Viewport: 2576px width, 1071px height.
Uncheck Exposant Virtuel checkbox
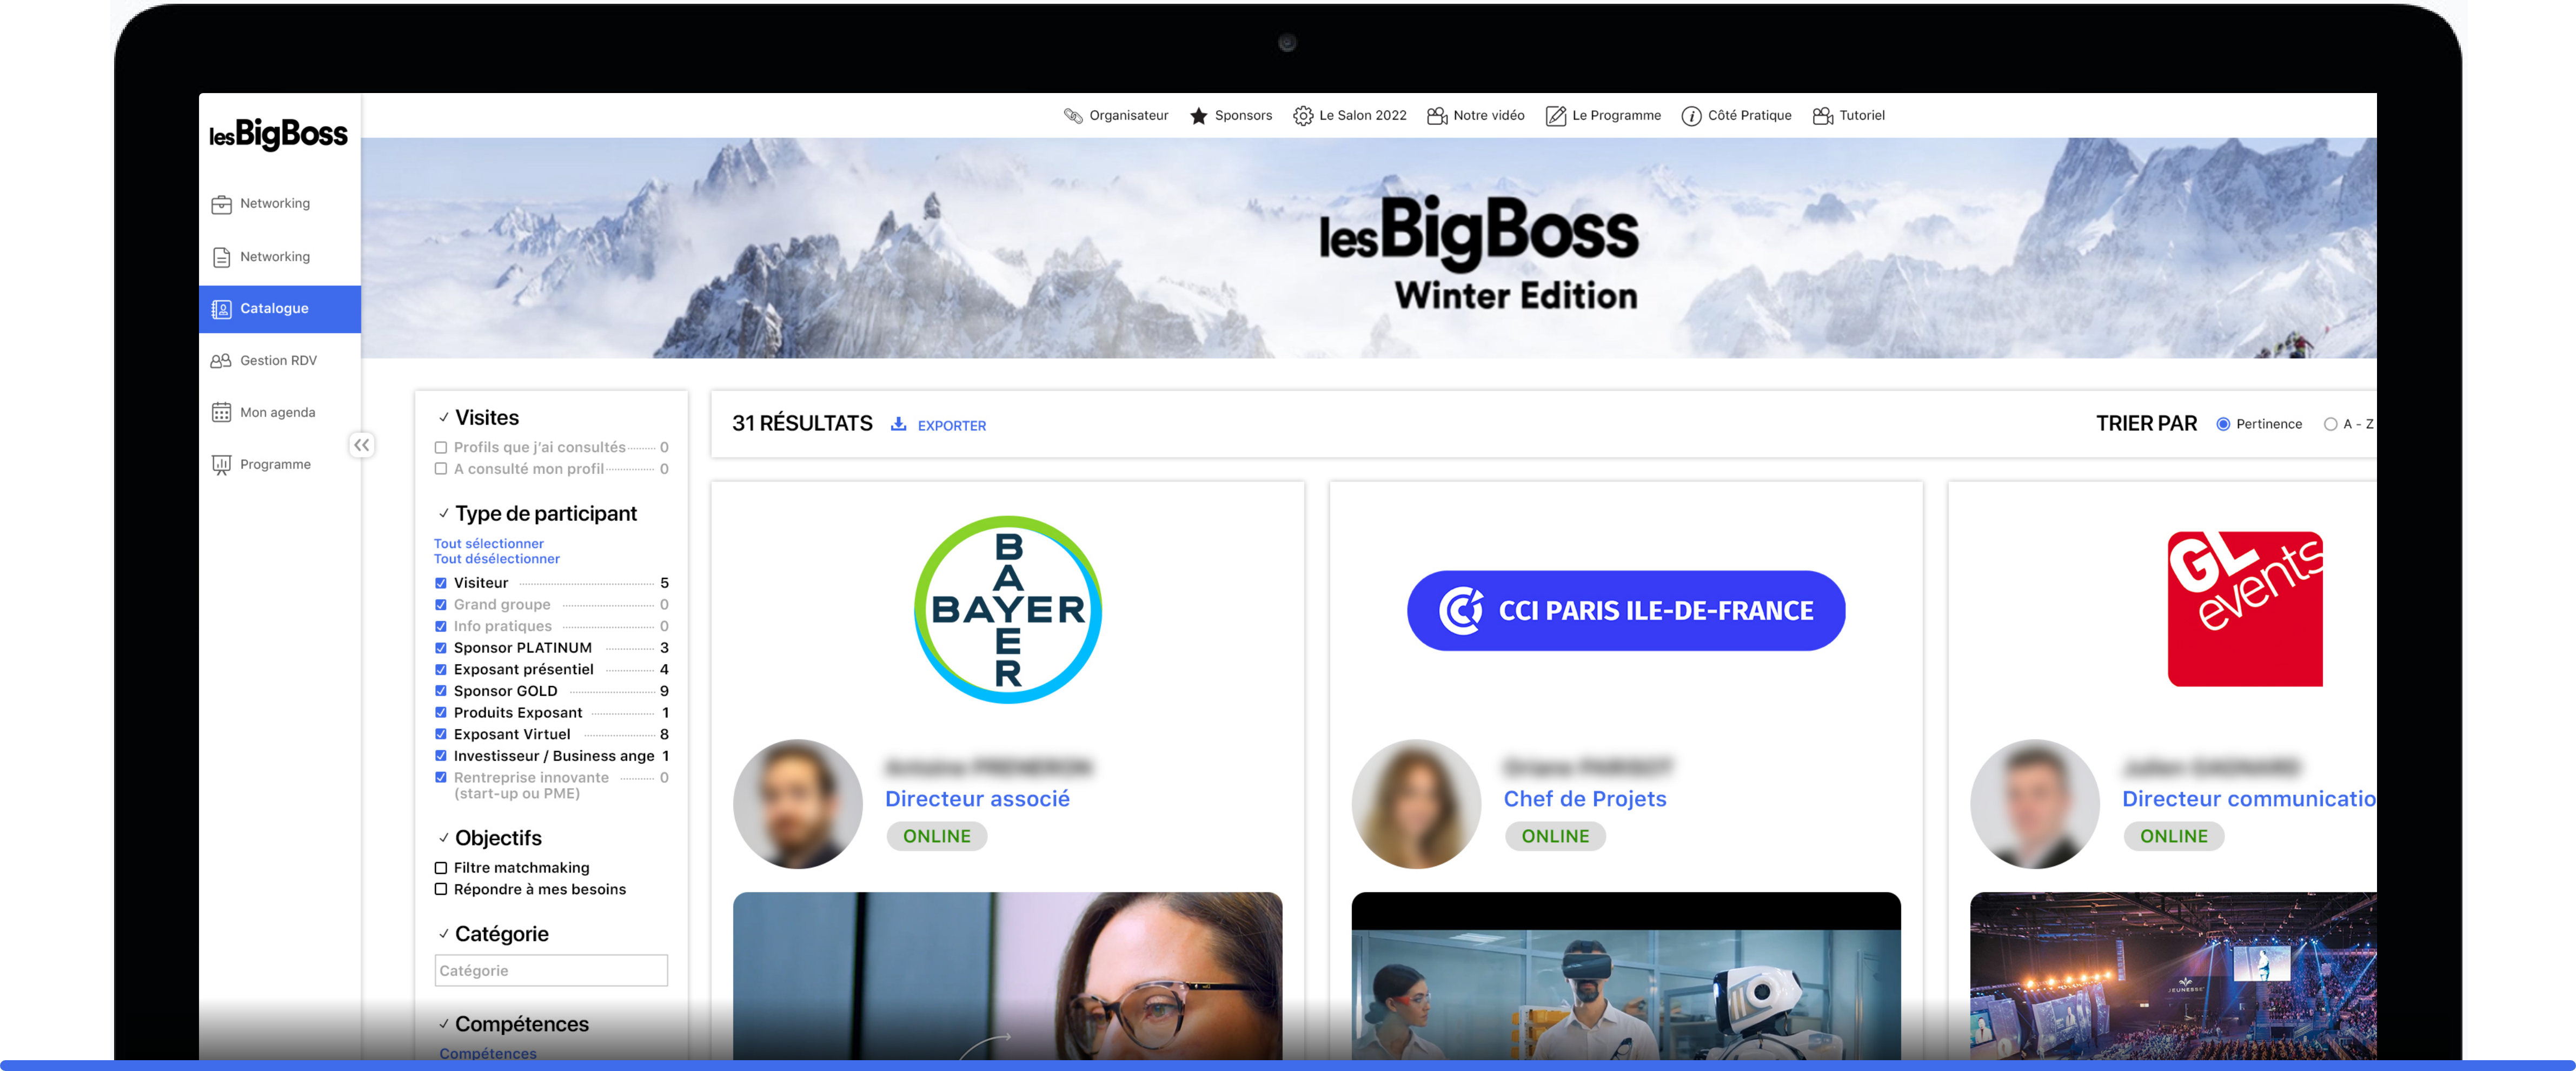pyautogui.click(x=441, y=735)
